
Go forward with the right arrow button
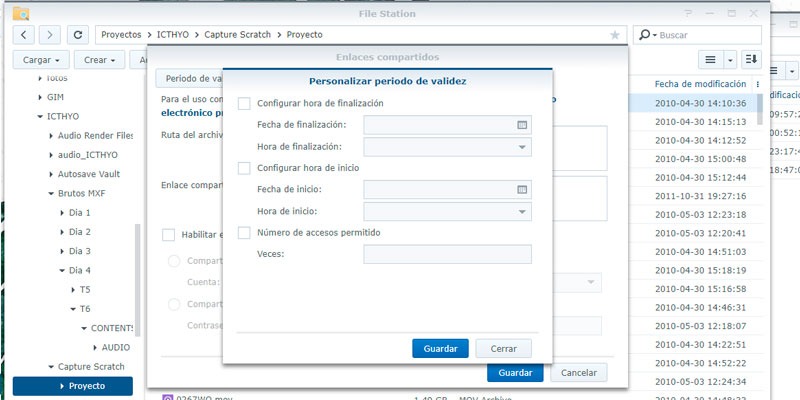tap(49, 35)
